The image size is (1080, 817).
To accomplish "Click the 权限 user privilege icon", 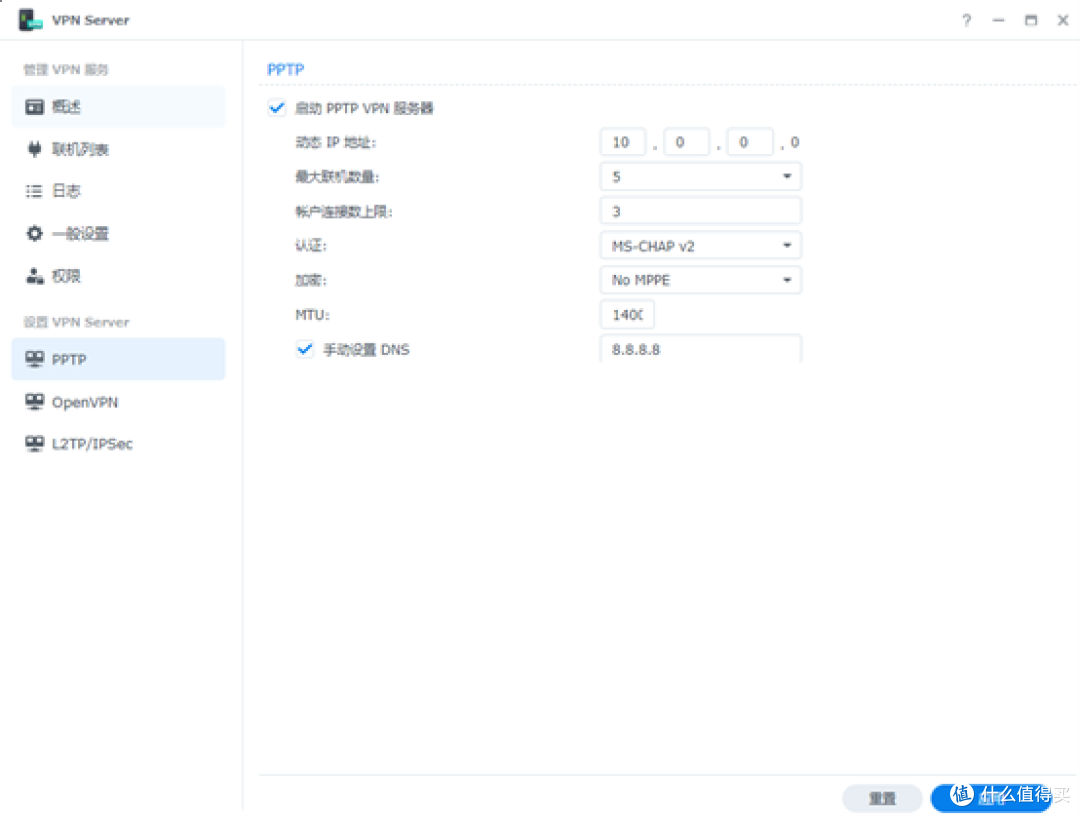I will [34, 276].
